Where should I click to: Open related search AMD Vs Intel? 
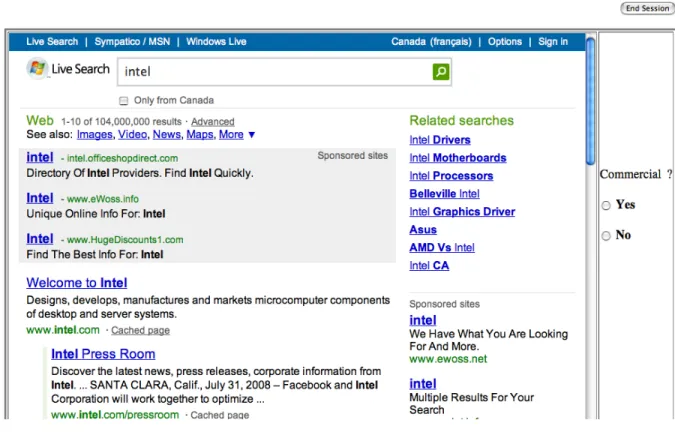(x=442, y=248)
